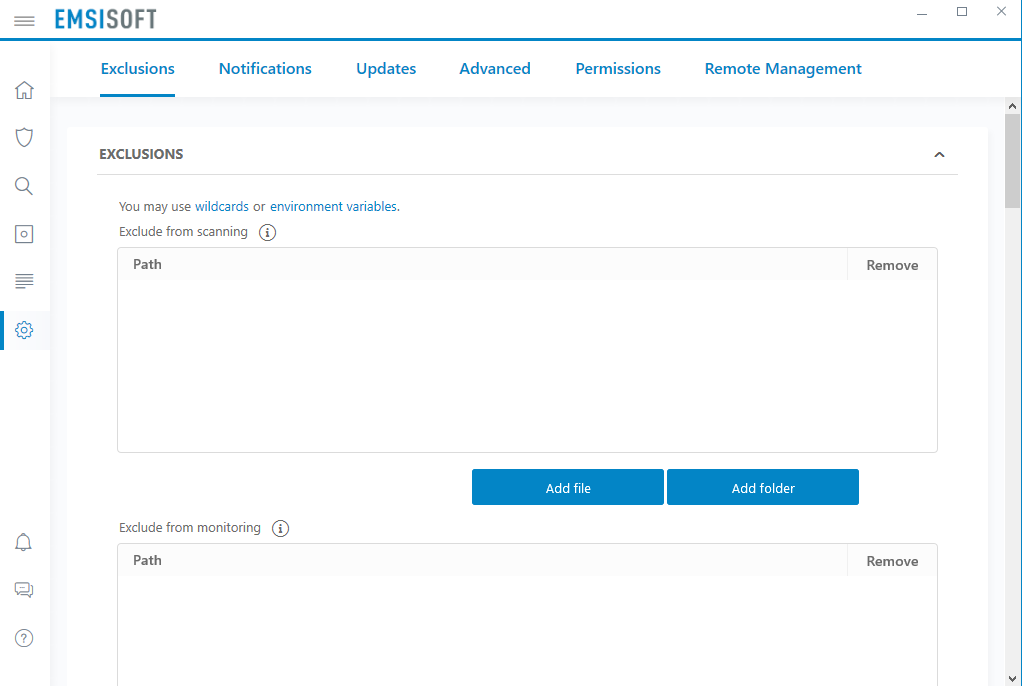
Task: Open the Quarantine box icon
Action: (24, 234)
